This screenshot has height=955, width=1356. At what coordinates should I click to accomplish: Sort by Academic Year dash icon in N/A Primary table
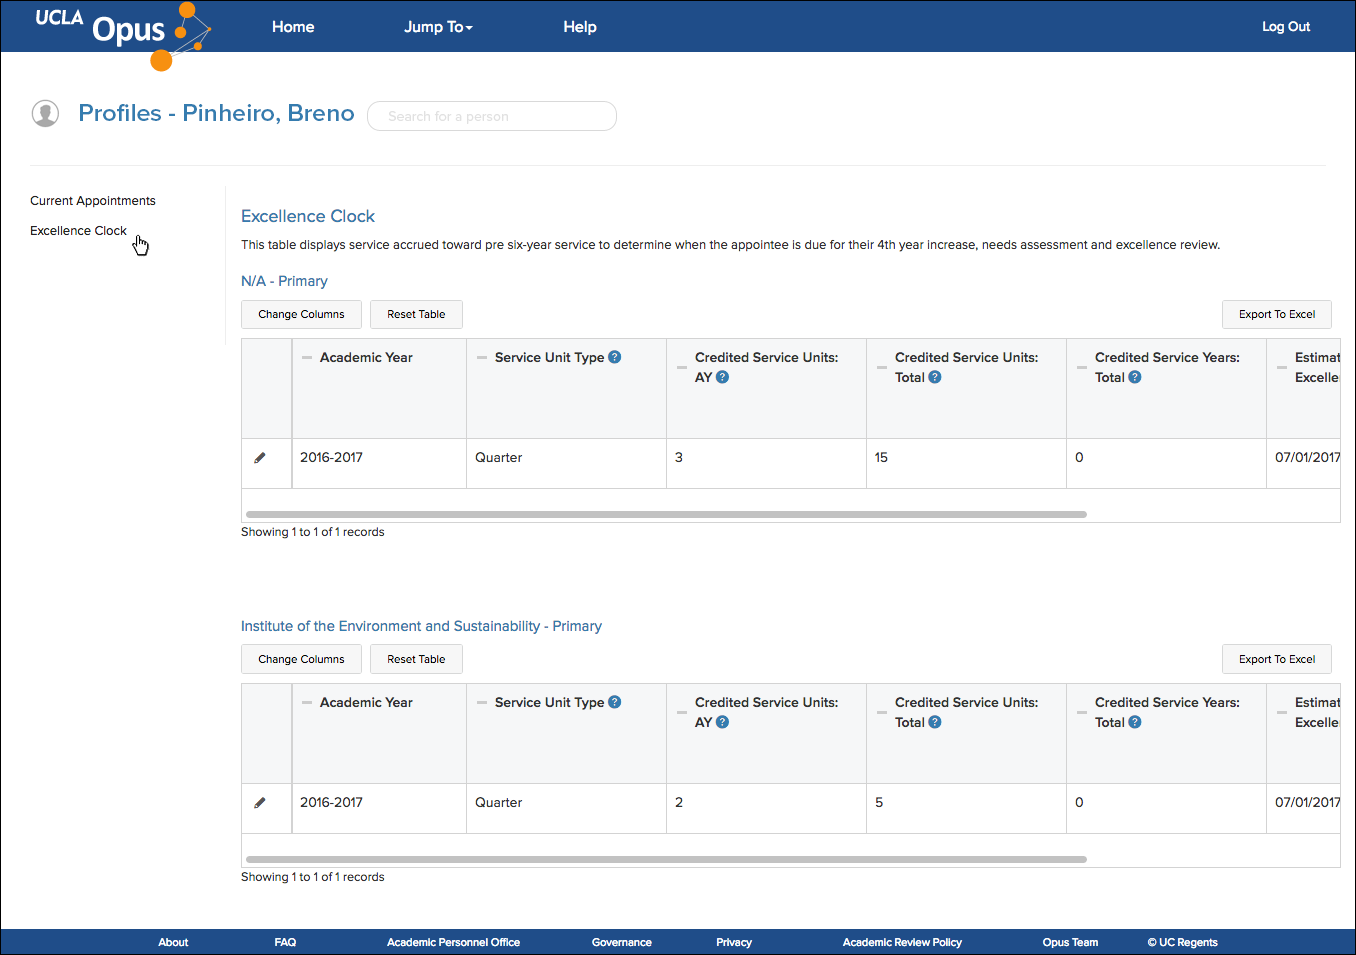click(x=307, y=358)
